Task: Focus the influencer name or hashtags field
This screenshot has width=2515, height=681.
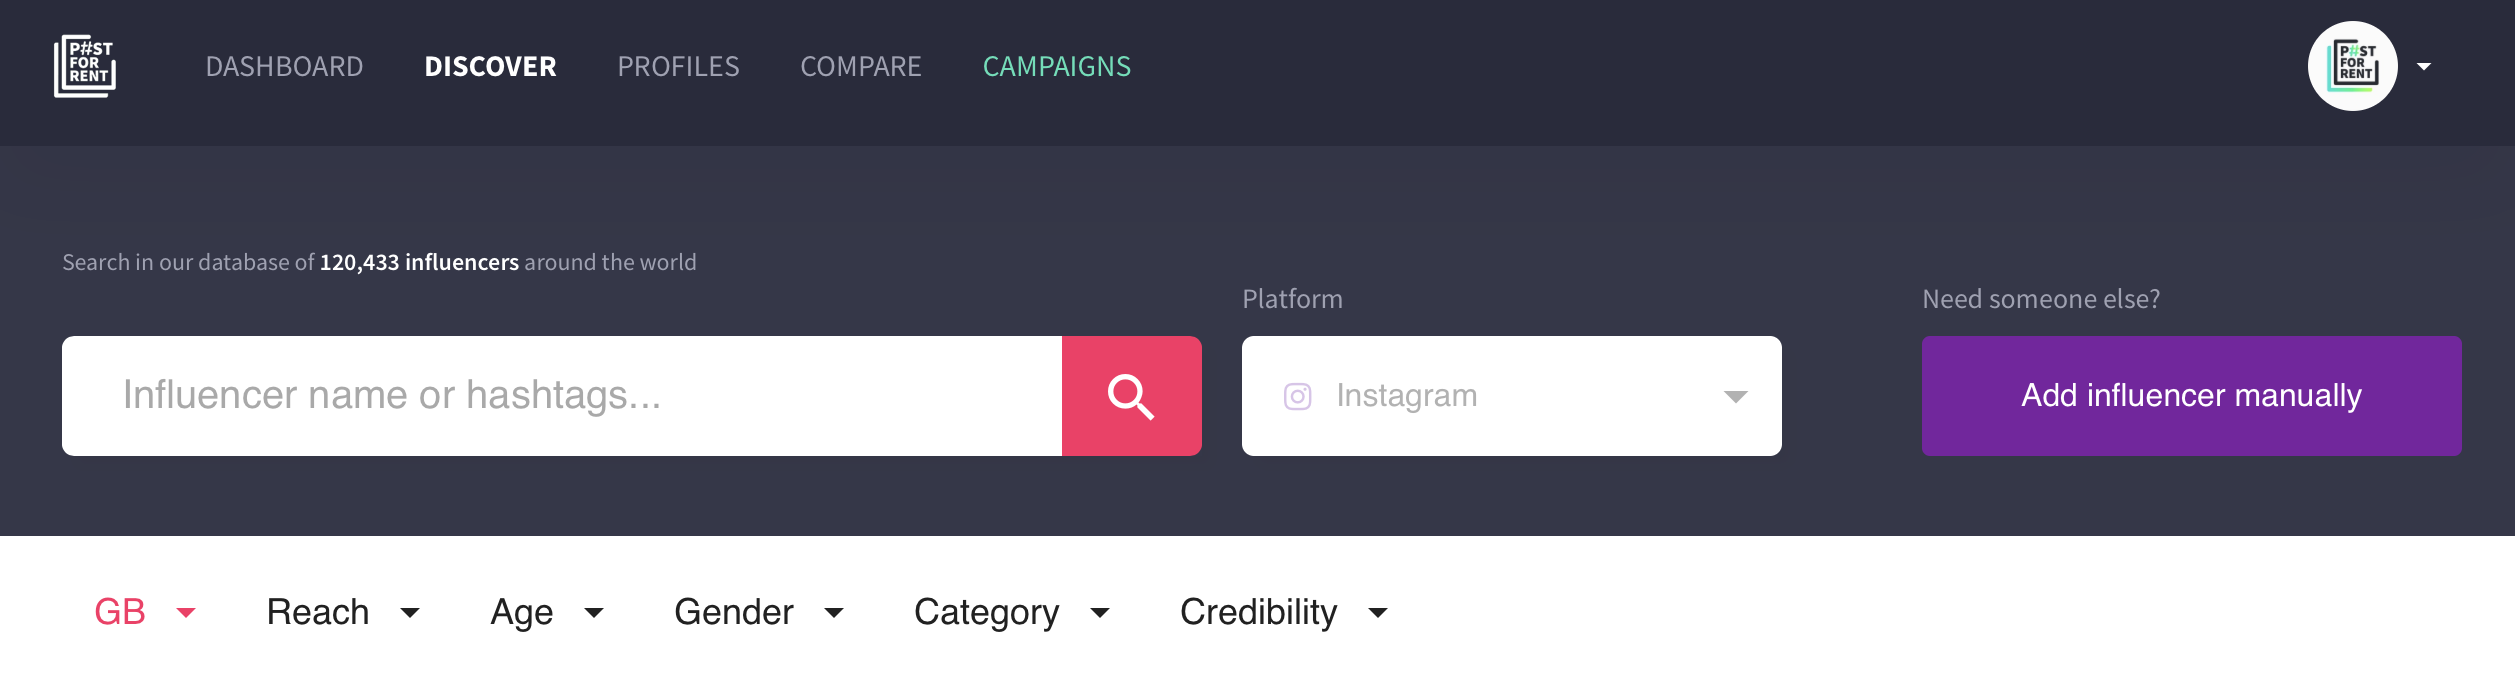Action: point(562,396)
